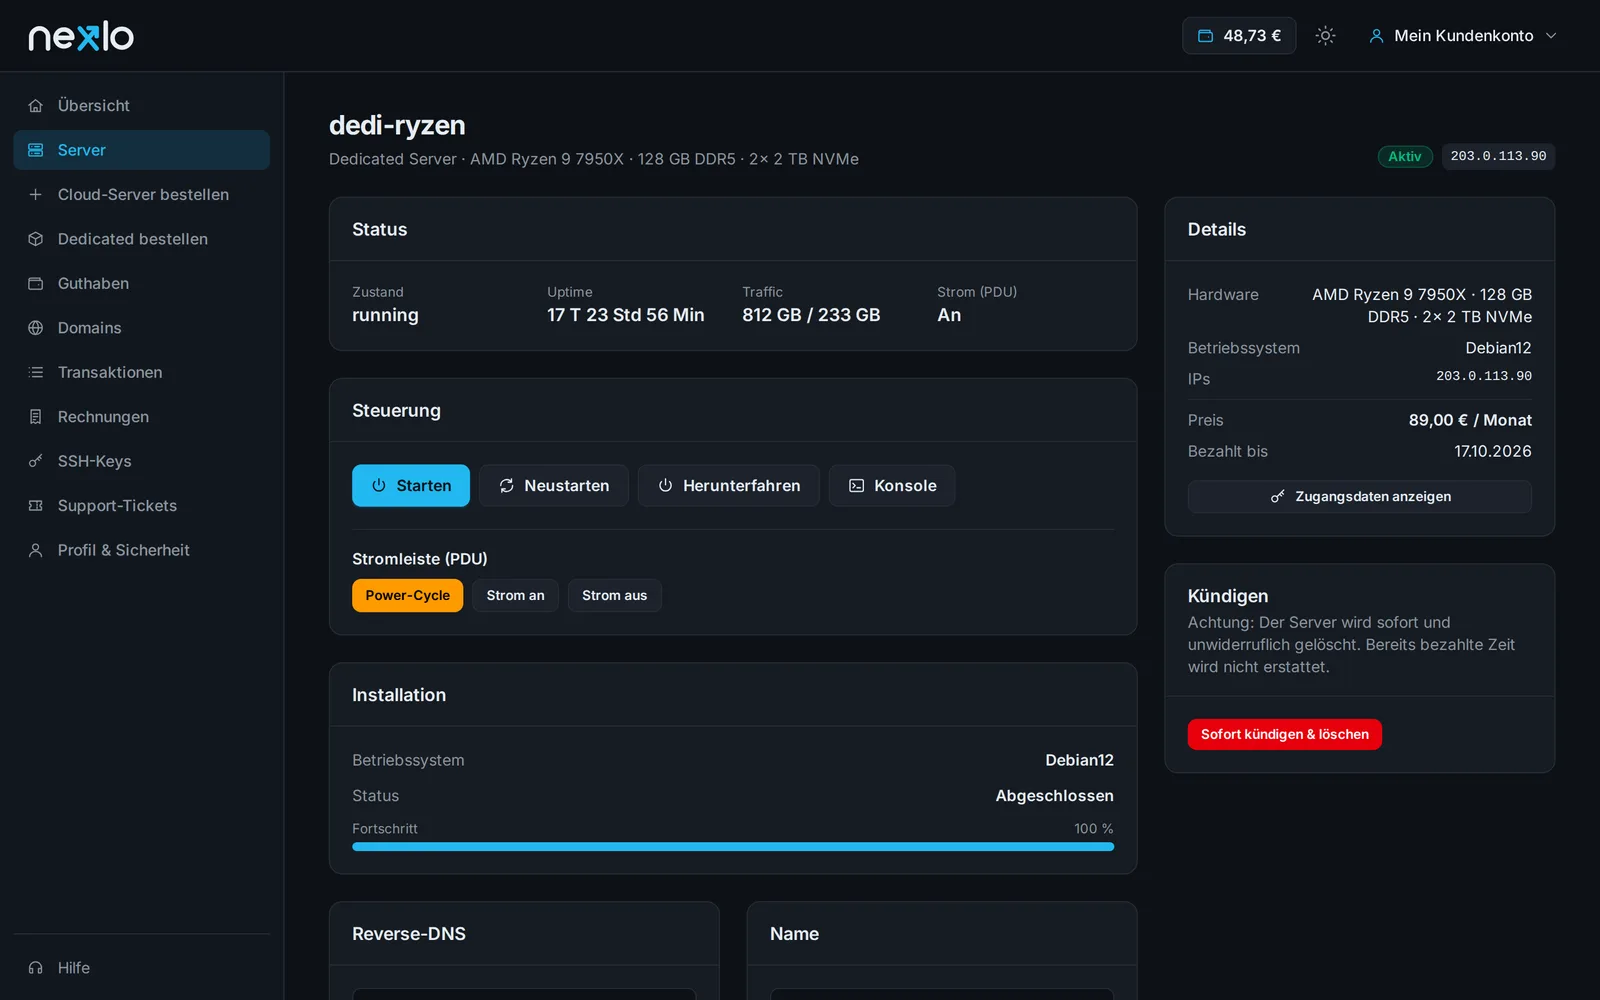Click the plus icon beside Cloud-Server bestellen

(36, 195)
